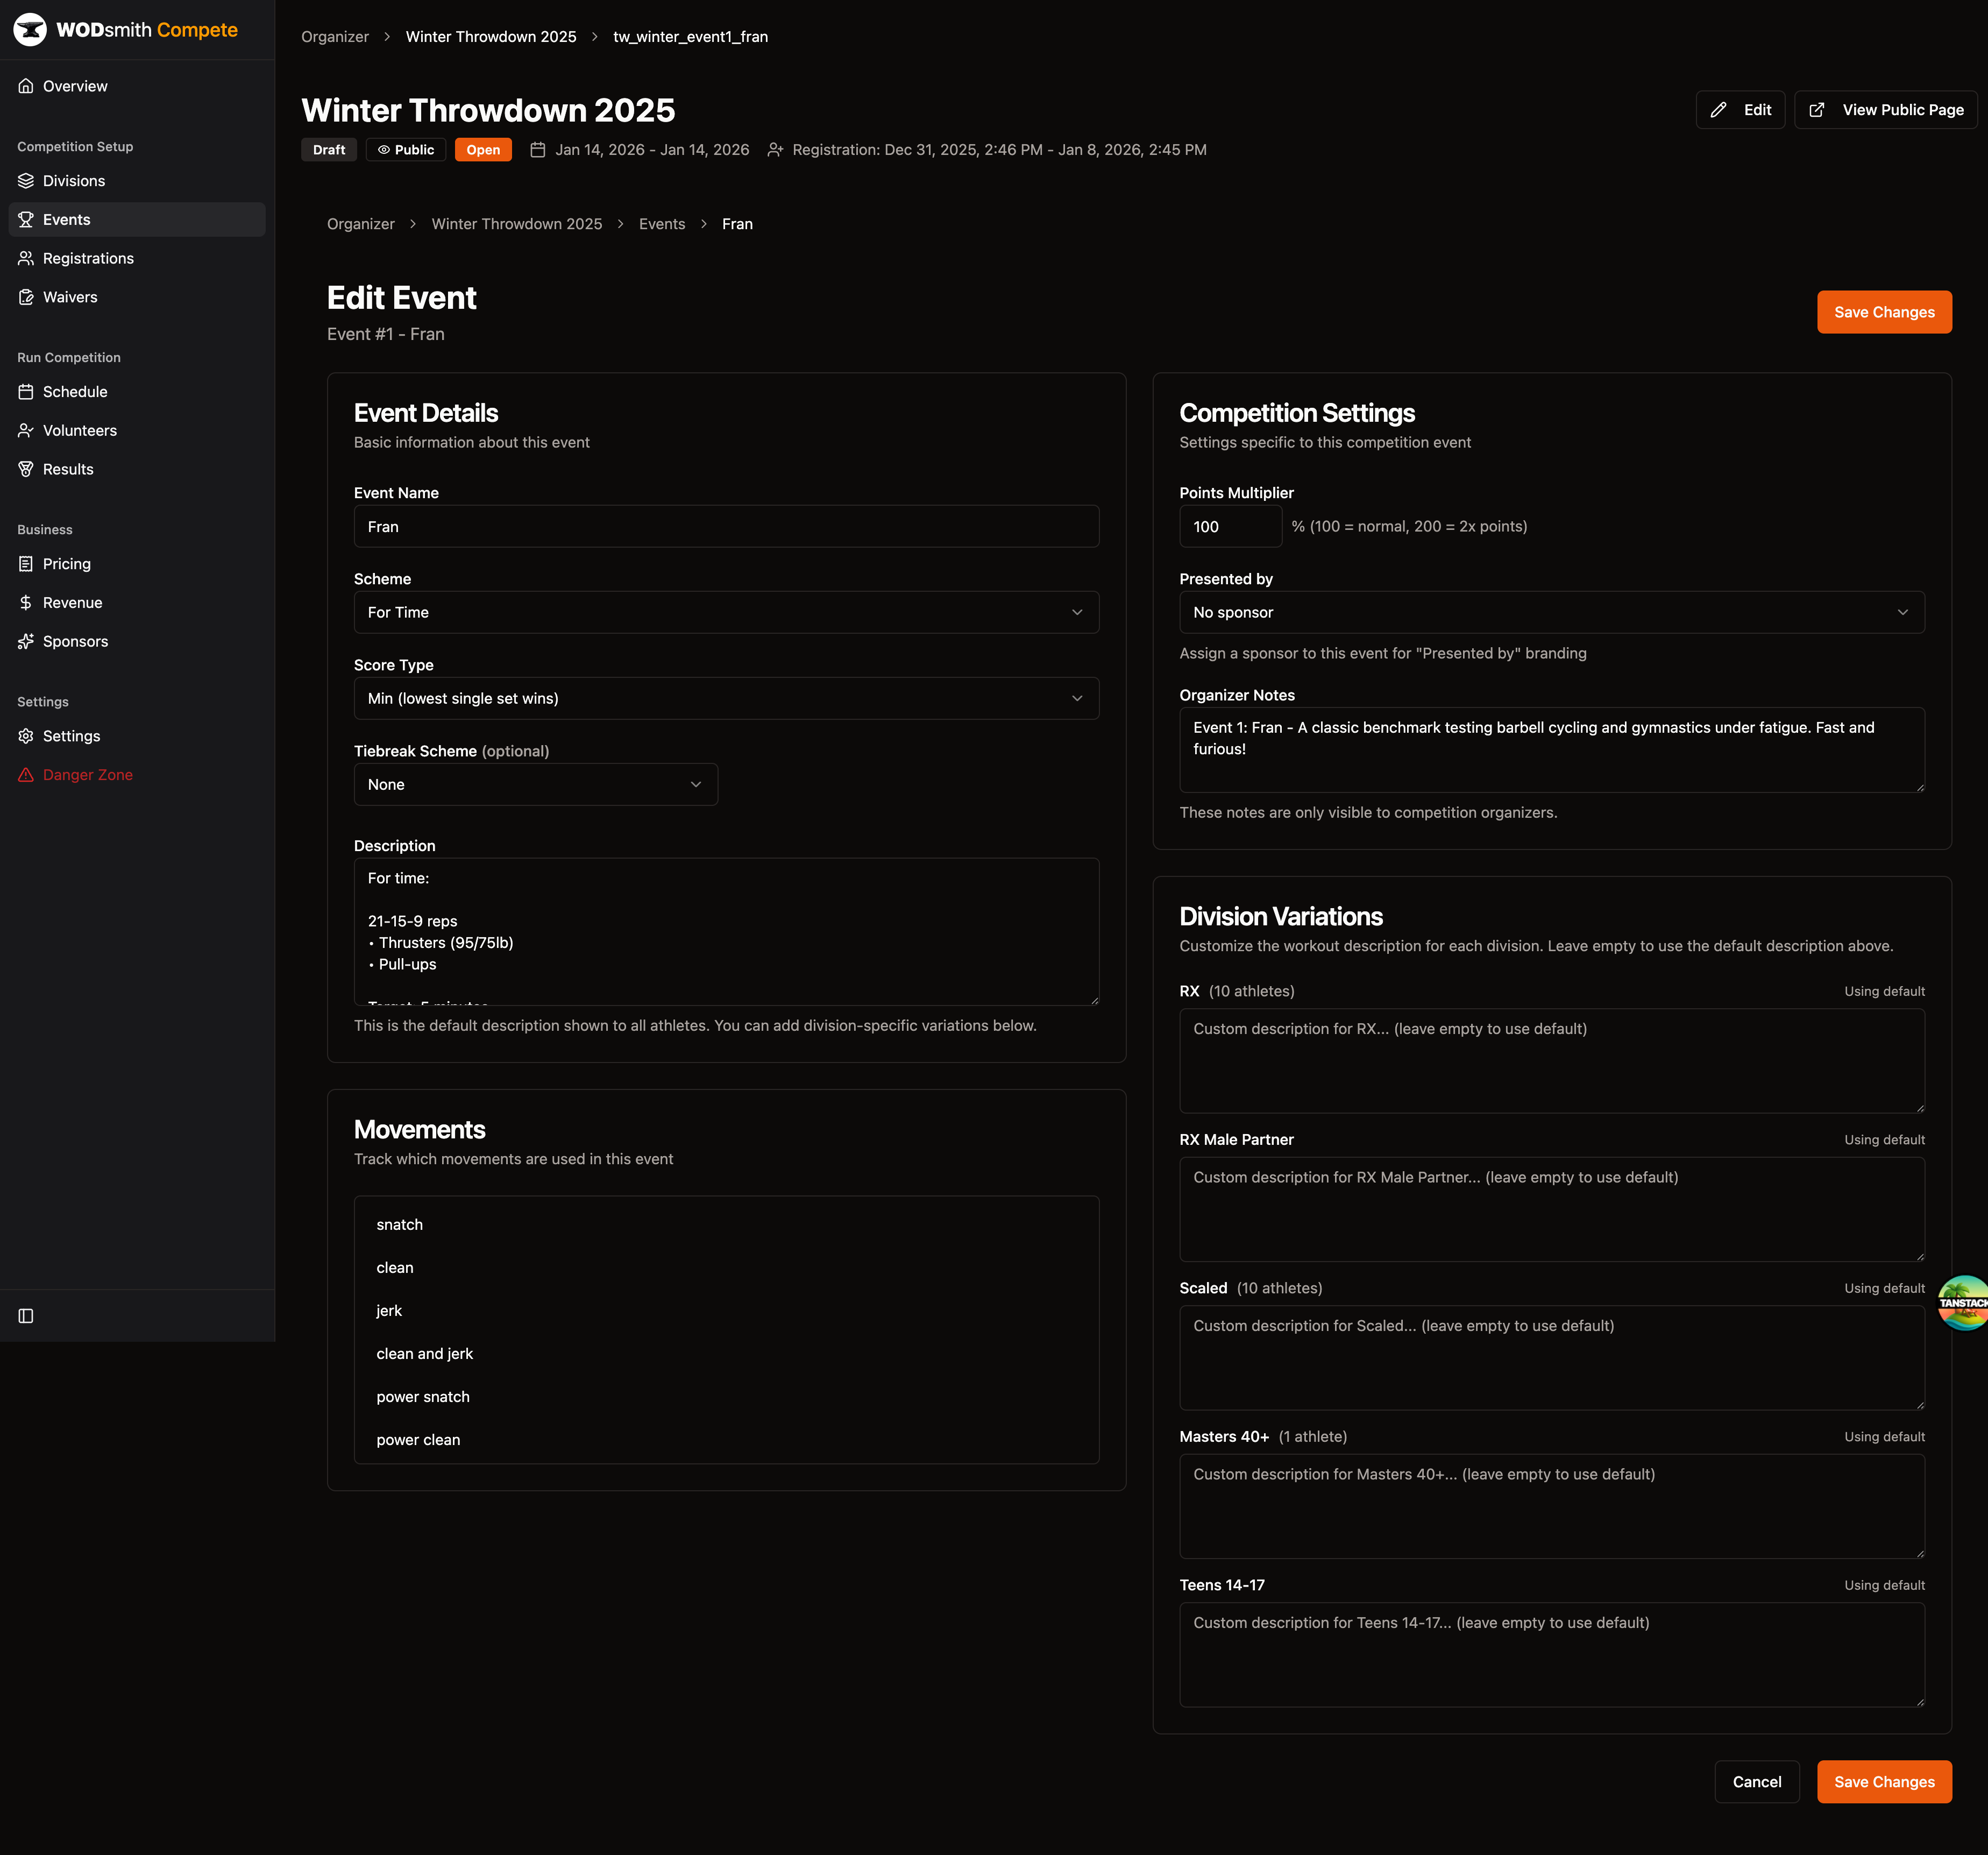Open the Tiebreak Scheme dropdown set to None
Screen dimensions: 1988x1855
pyautogui.click(x=535, y=784)
